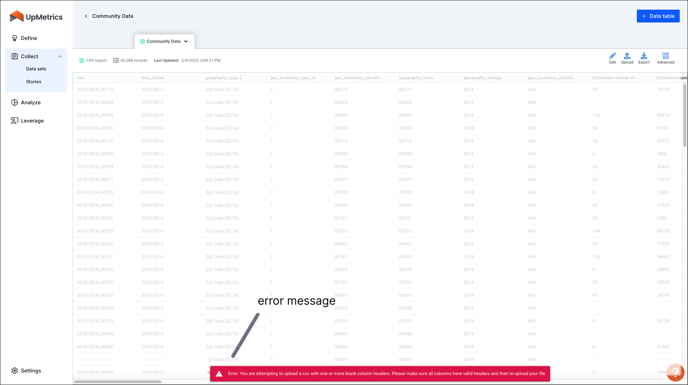The height and width of the screenshot is (385, 688).
Task: Click the red error message banner text
Action: point(386,374)
